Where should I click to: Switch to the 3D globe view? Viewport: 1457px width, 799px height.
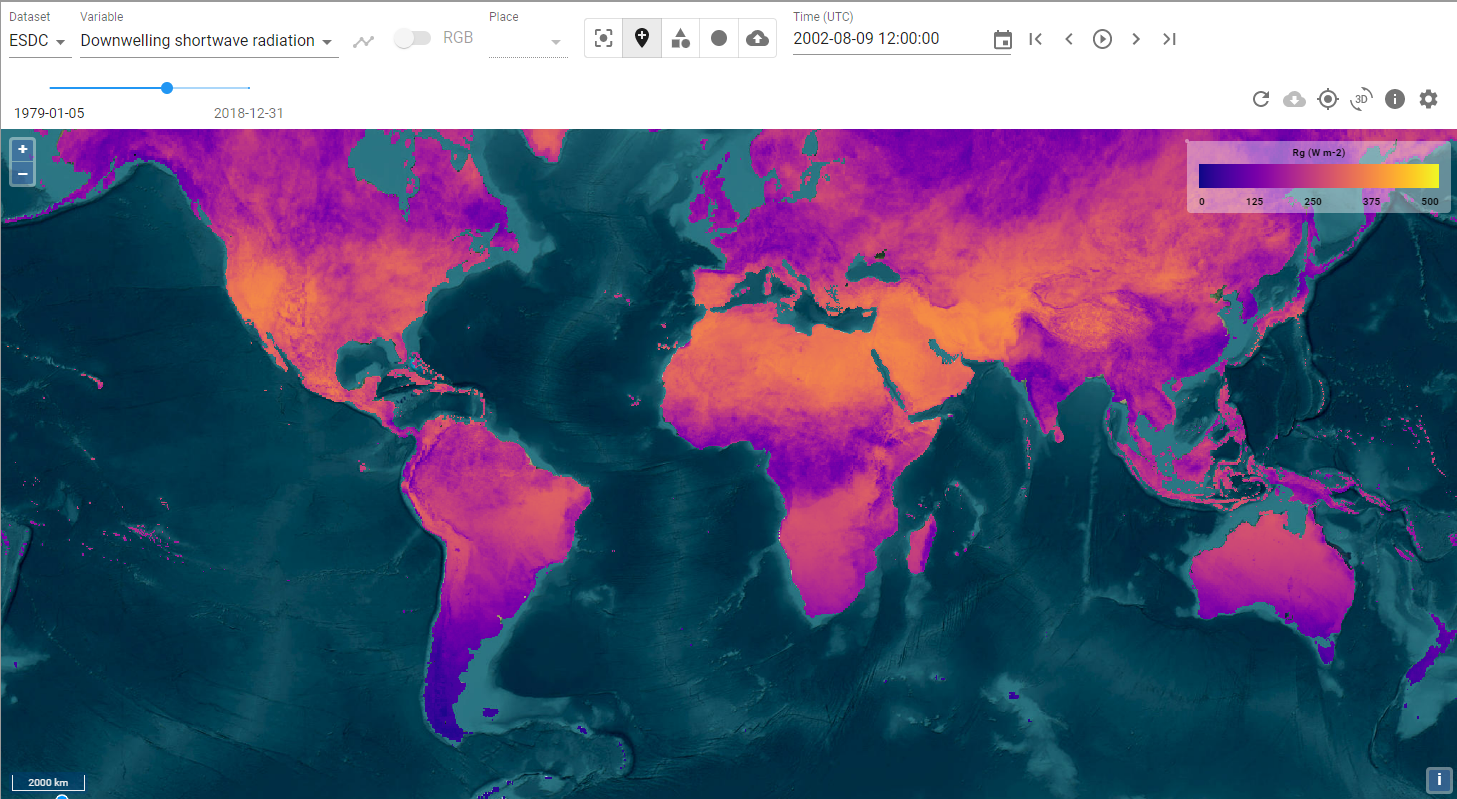pyautogui.click(x=1361, y=99)
